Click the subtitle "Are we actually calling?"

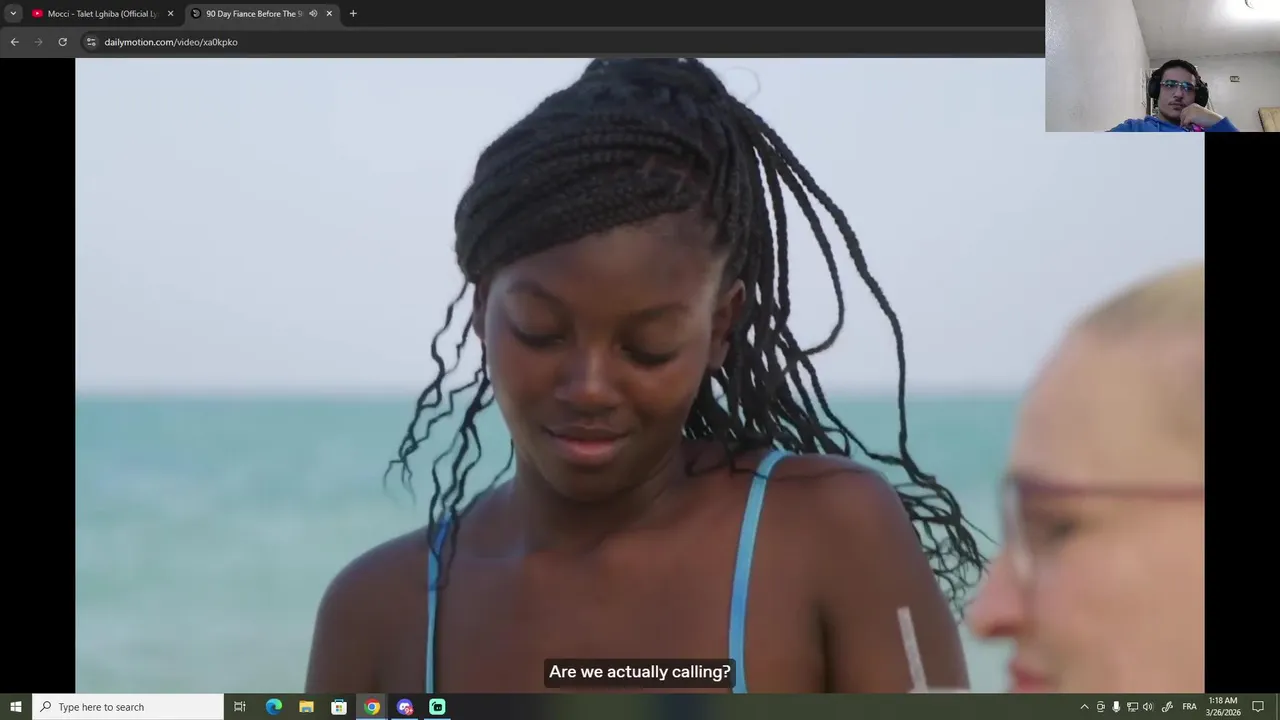[x=640, y=672]
